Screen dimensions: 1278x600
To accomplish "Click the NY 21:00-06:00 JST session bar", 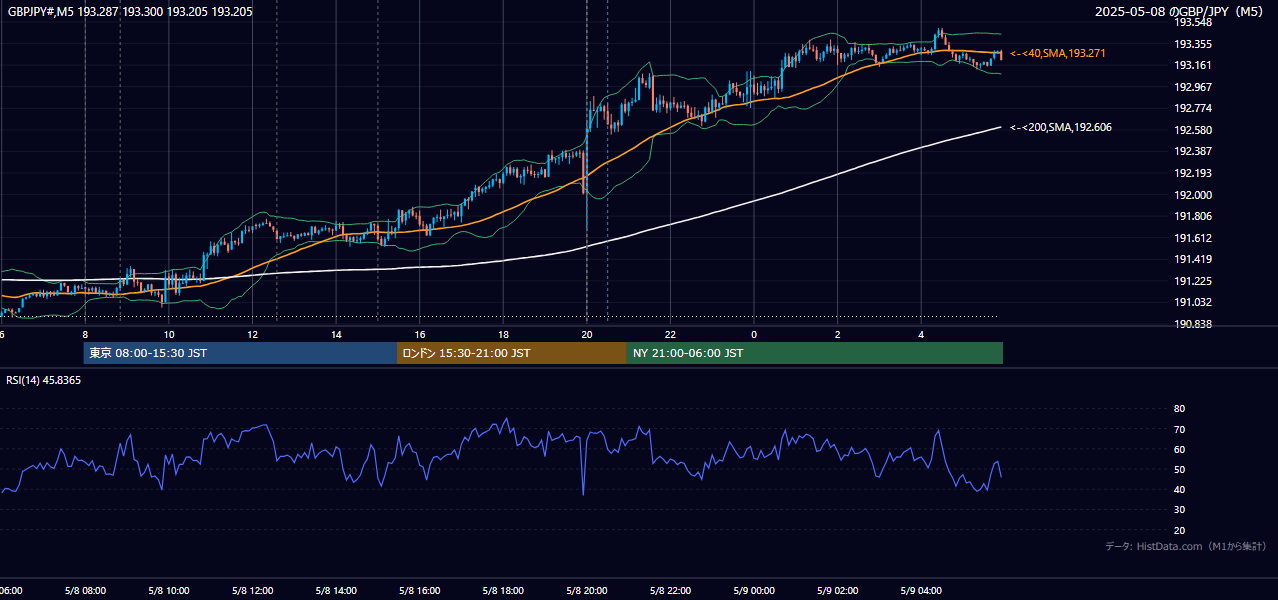I will click(815, 353).
